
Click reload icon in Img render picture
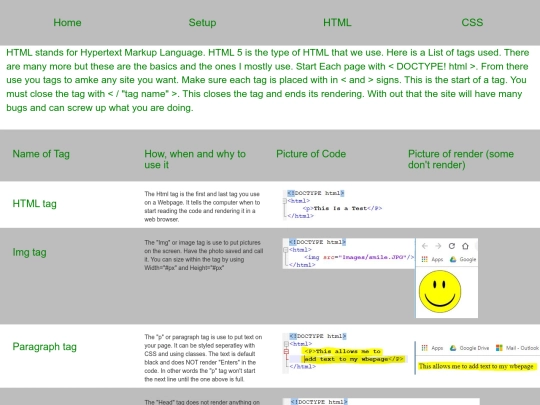pos(452,246)
